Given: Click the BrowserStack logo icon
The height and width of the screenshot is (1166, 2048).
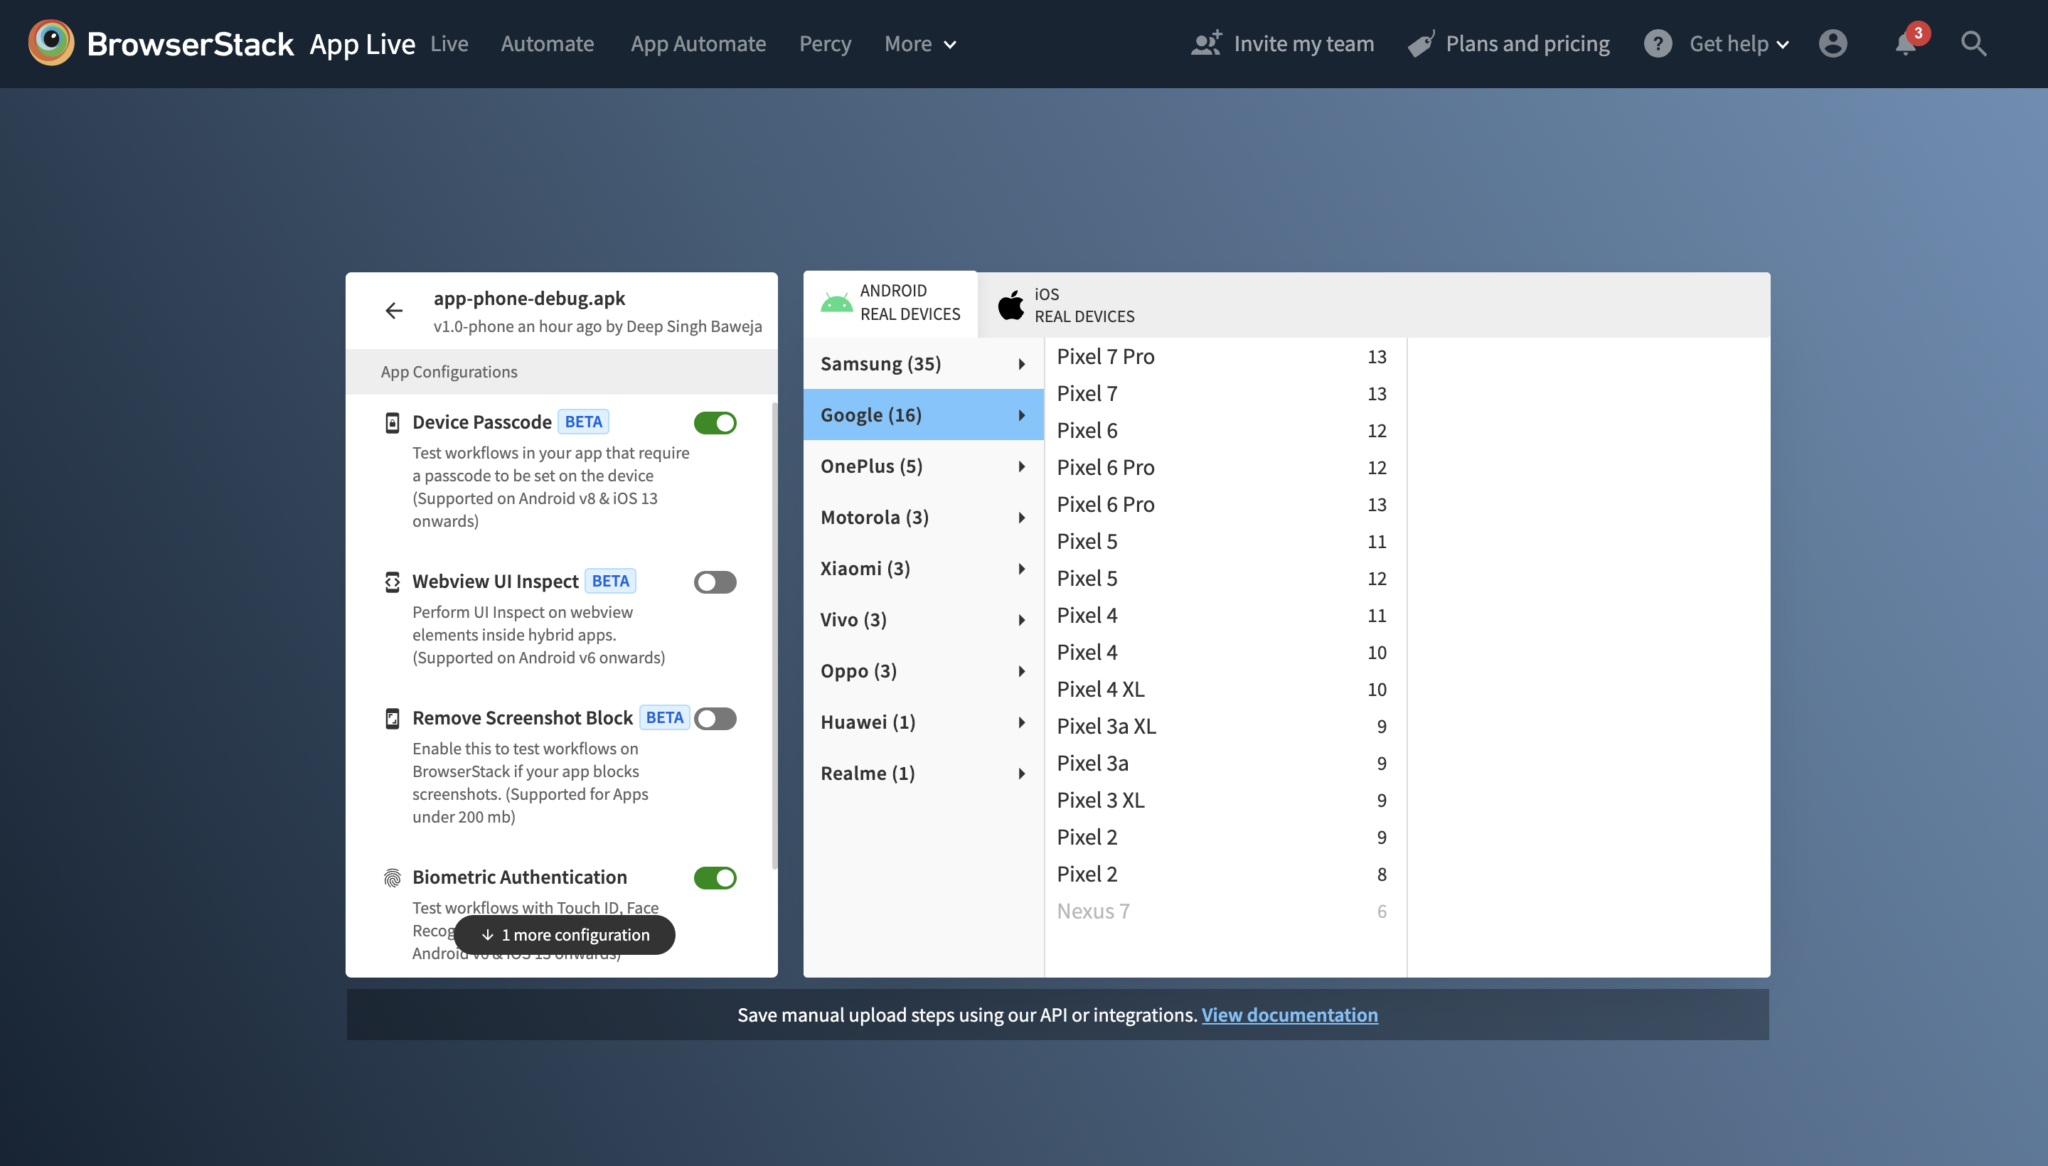Looking at the screenshot, I should pos(51,43).
